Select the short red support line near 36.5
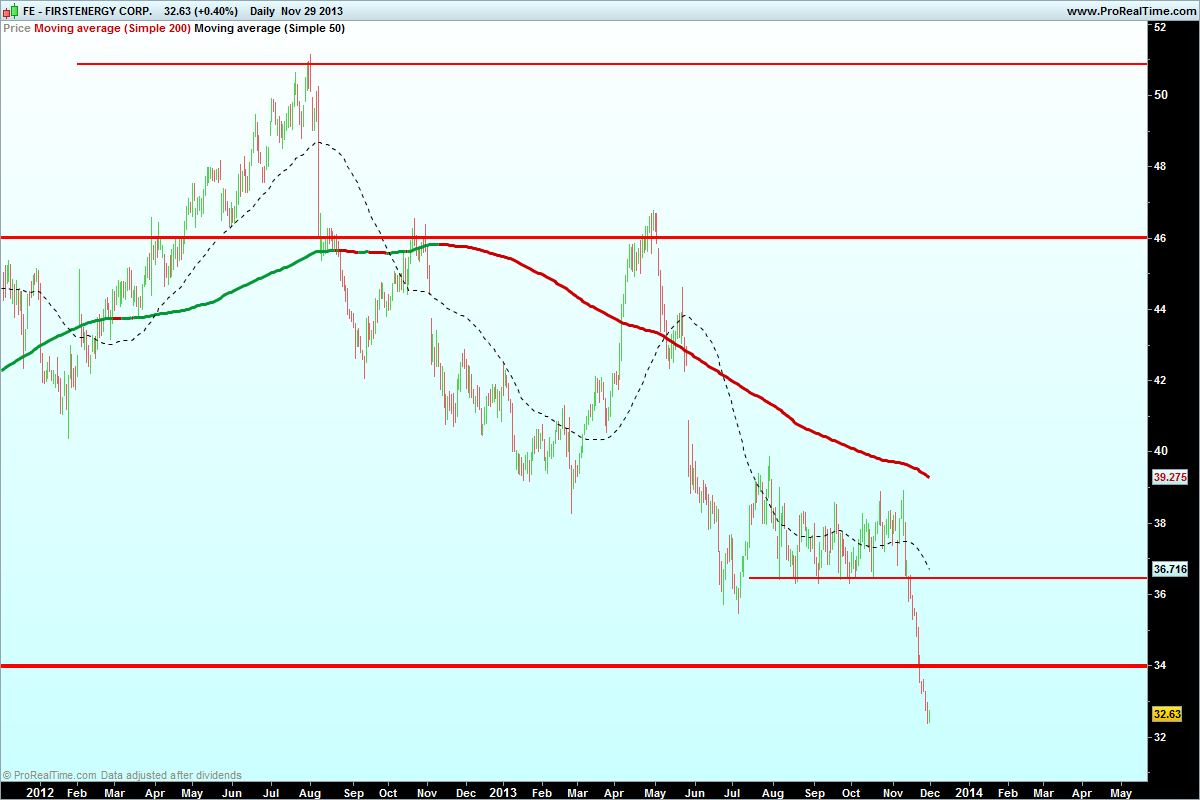 947,577
